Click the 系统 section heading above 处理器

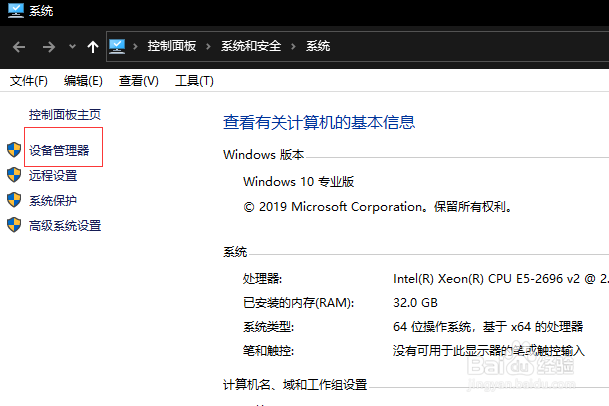(x=235, y=252)
